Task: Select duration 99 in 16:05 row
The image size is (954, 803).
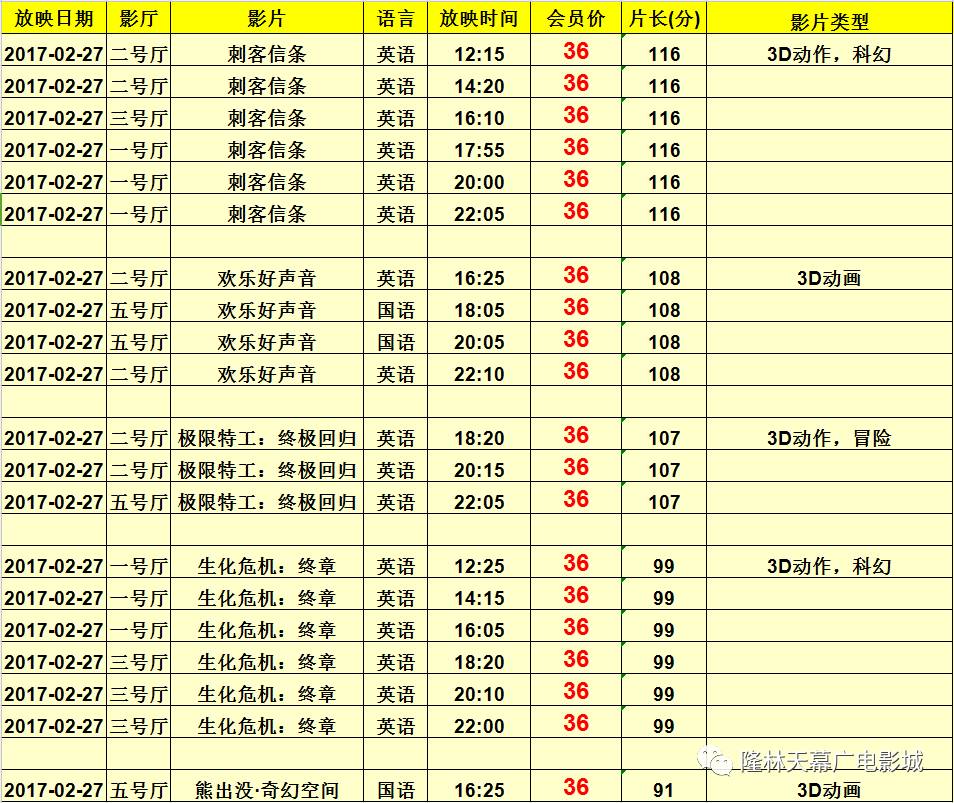Action: click(x=664, y=627)
